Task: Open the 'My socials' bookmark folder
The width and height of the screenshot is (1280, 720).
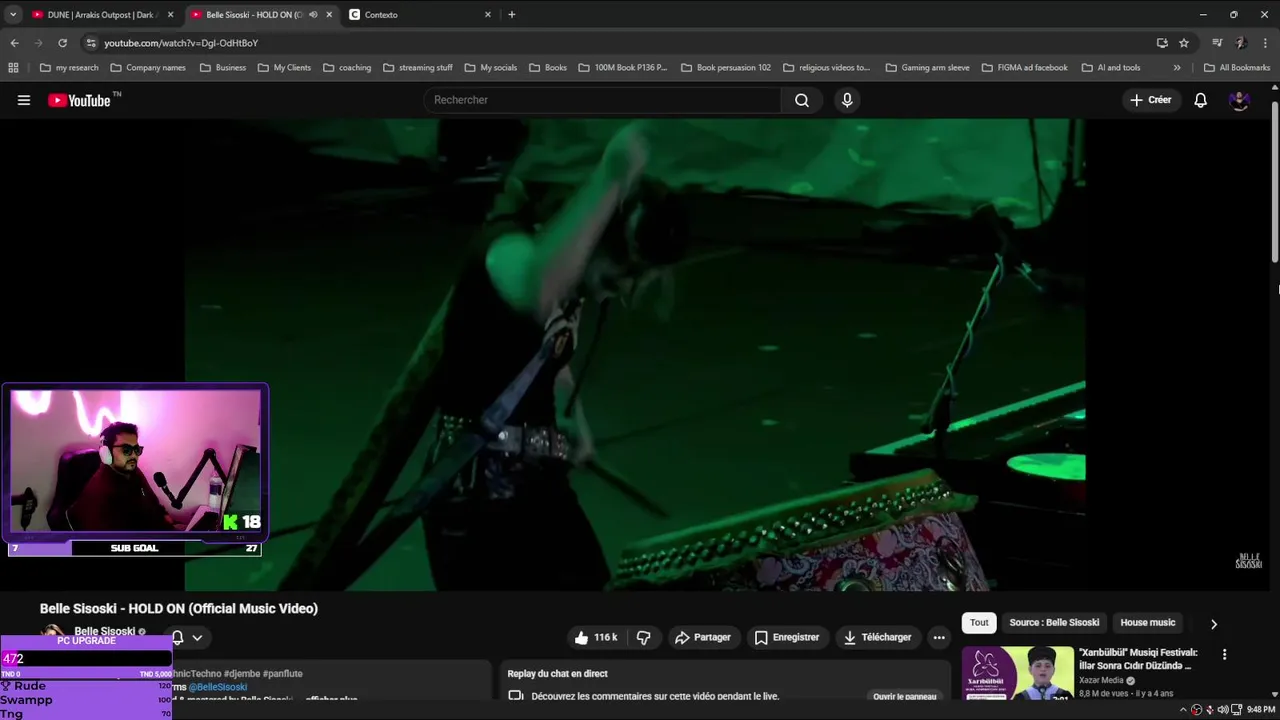Action: tap(490, 68)
